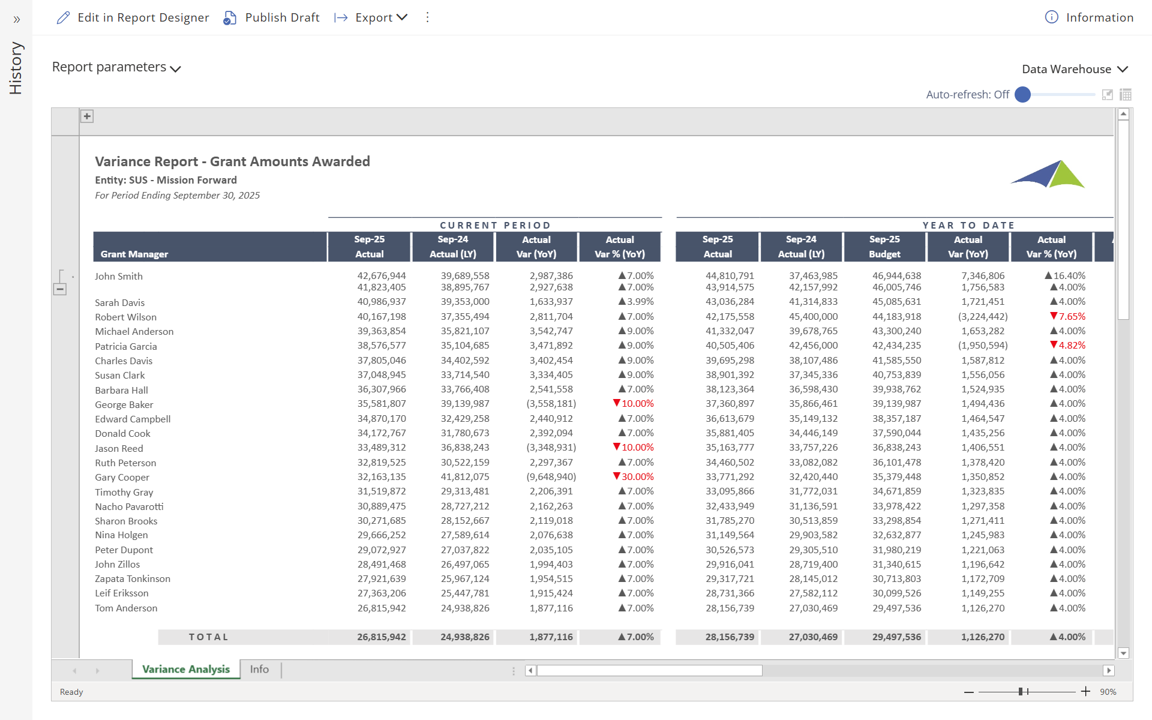Collapse row group with minus button
The width and height of the screenshot is (1152, 720).
tap(60, 289)
